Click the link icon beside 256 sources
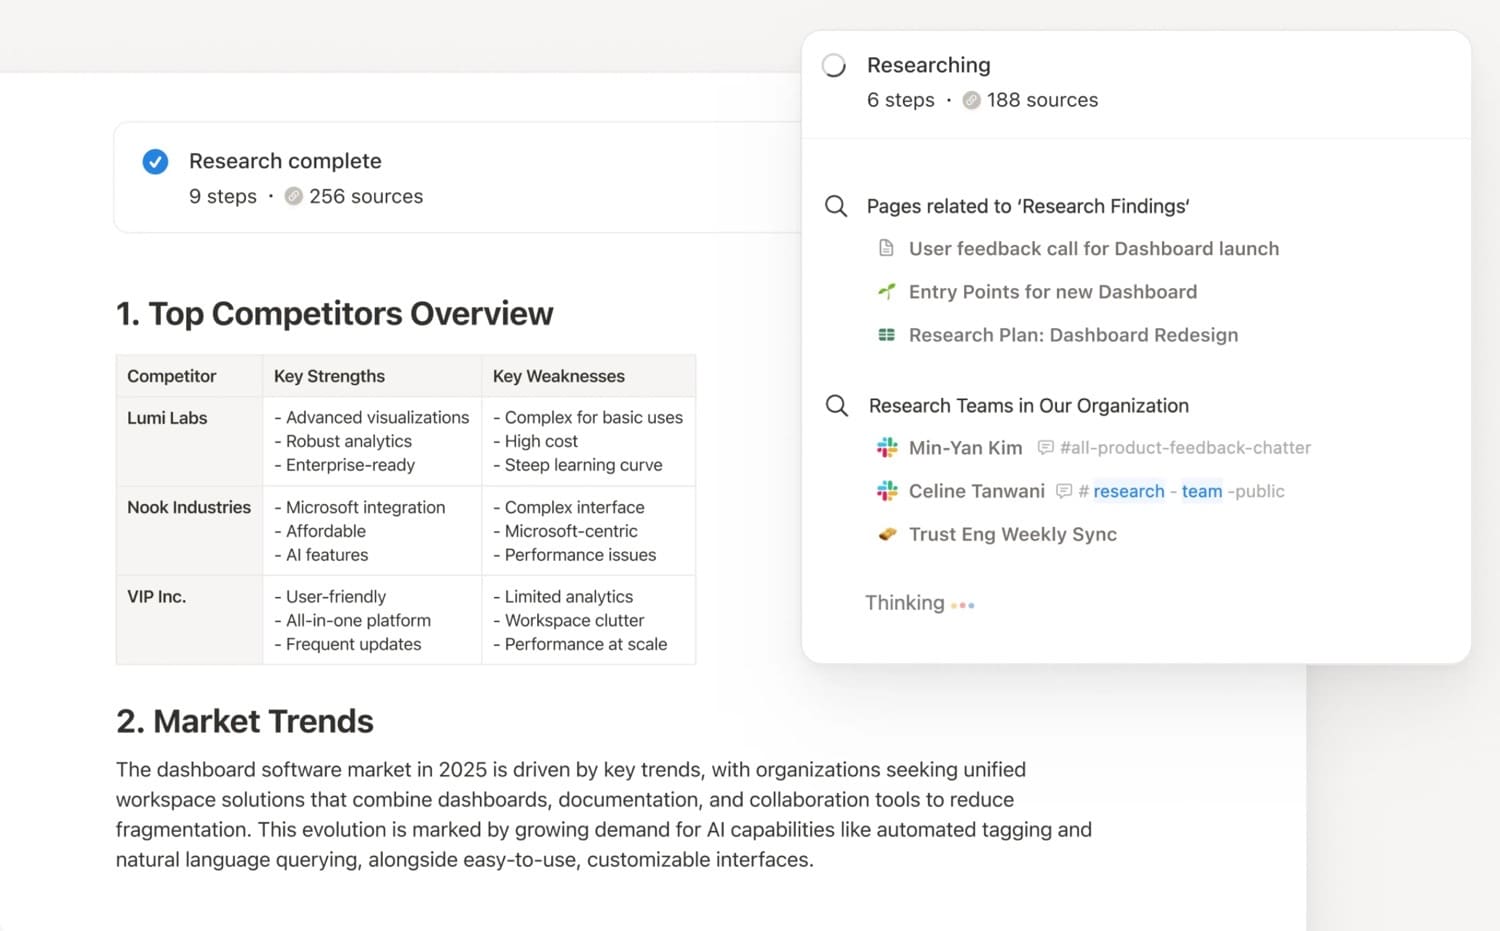1500x931 pixels. click(294, 197)
